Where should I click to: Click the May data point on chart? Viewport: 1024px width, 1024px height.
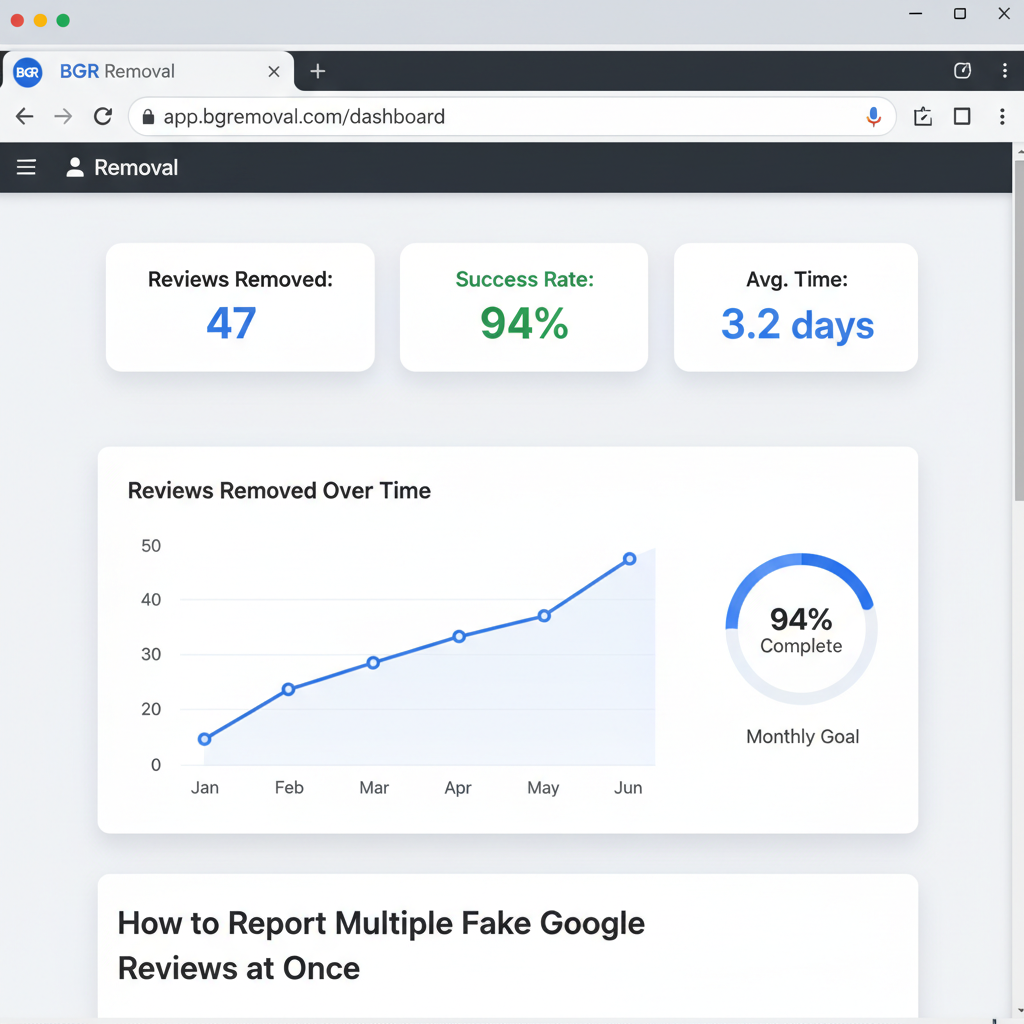point(544,616)
